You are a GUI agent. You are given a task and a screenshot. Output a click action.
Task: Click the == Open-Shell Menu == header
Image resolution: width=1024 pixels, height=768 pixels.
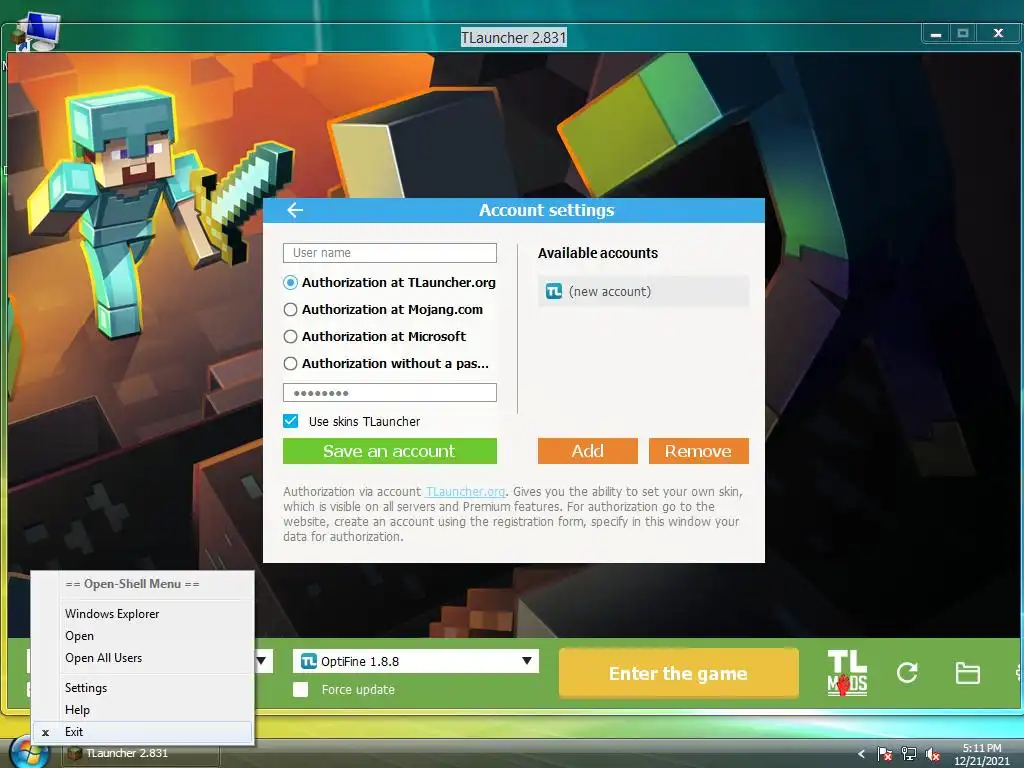tap(133, 584)
